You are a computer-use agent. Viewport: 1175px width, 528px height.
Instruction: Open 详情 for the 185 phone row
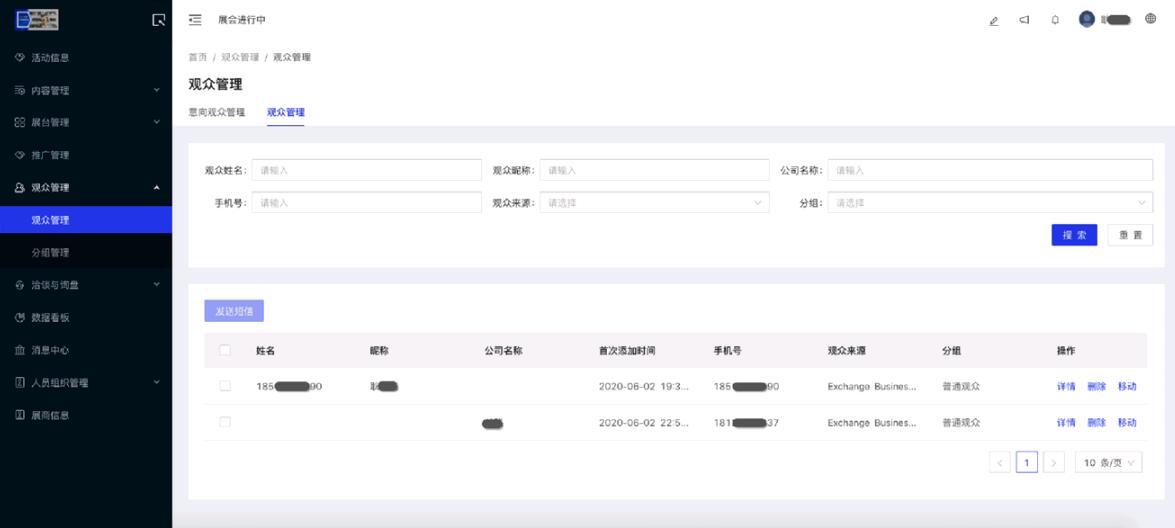pos(1066,386)
